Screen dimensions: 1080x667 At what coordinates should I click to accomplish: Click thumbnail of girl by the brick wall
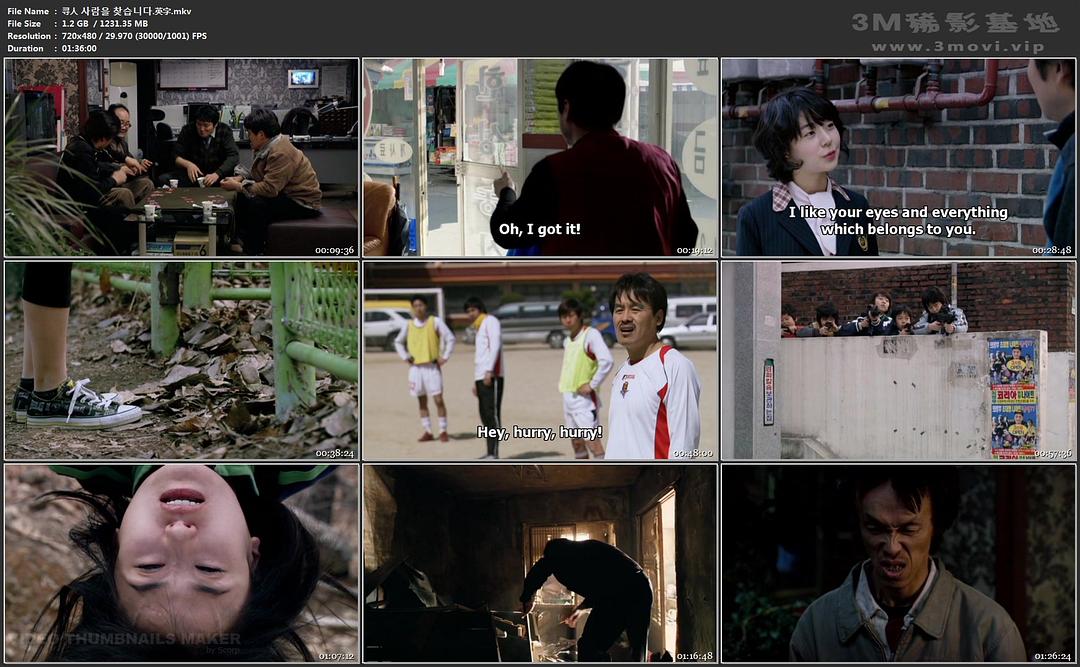click(898, 157)
